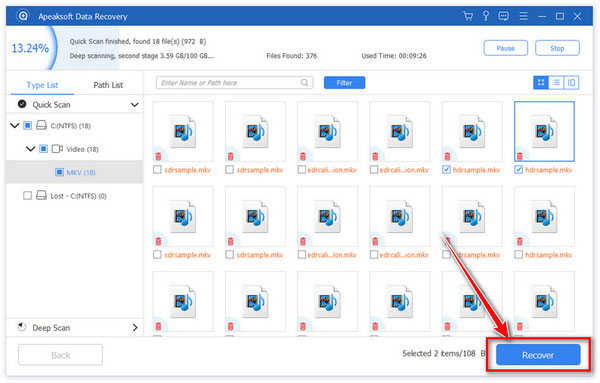Uncheck the checked hdrsample.mkv without highlighted thumbnail
Image resolution: width=600 pixels, height=383 pixels.
coord(446,169)
